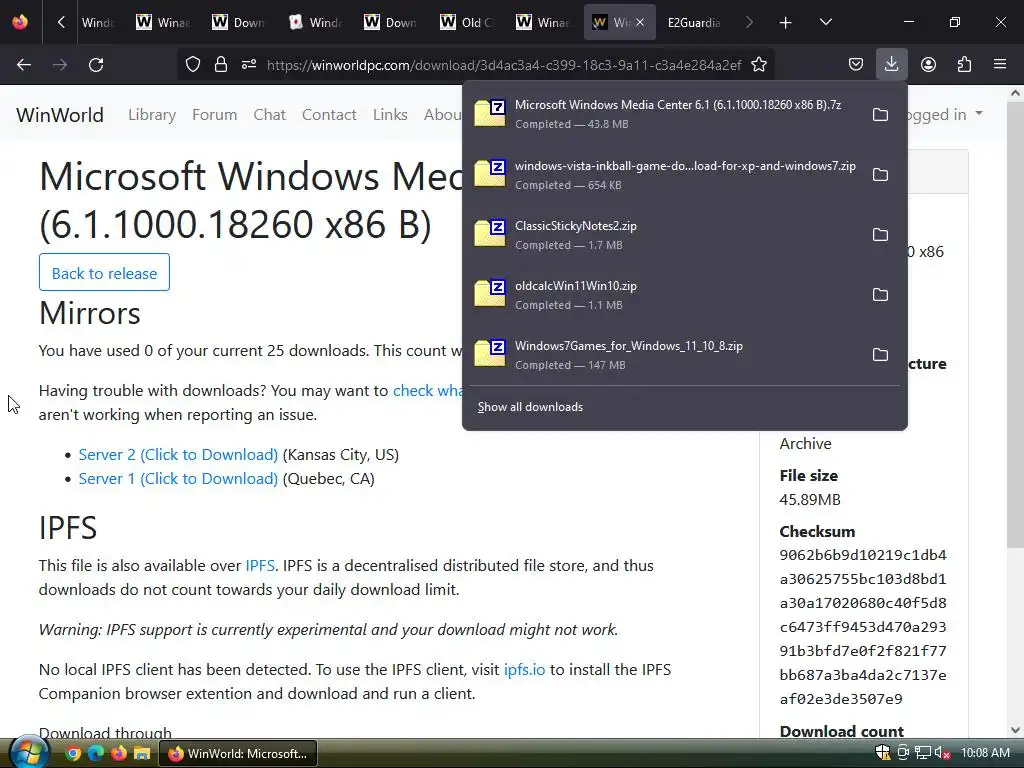Image resolution: width=1024 pixels, height=768 pixels.
Task: Launch Firefox from quick launch
Action: pyautogui.click(x=119, y=754)
